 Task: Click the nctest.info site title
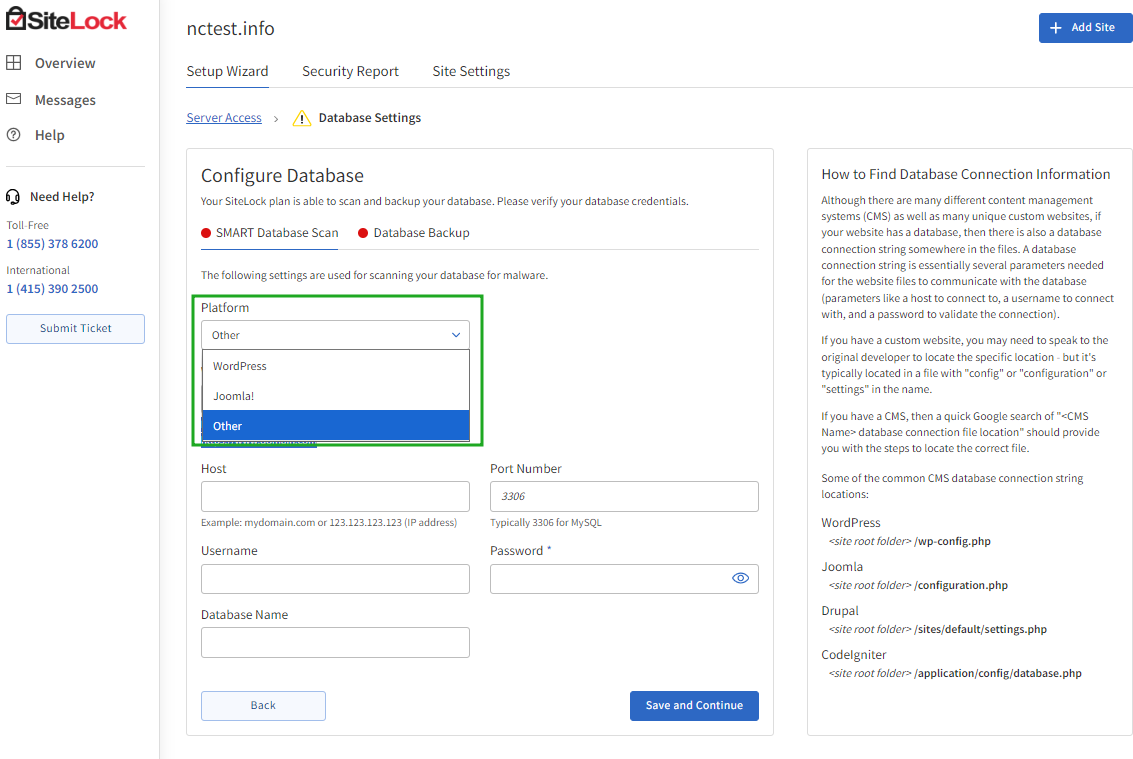(x=231, y=28)
